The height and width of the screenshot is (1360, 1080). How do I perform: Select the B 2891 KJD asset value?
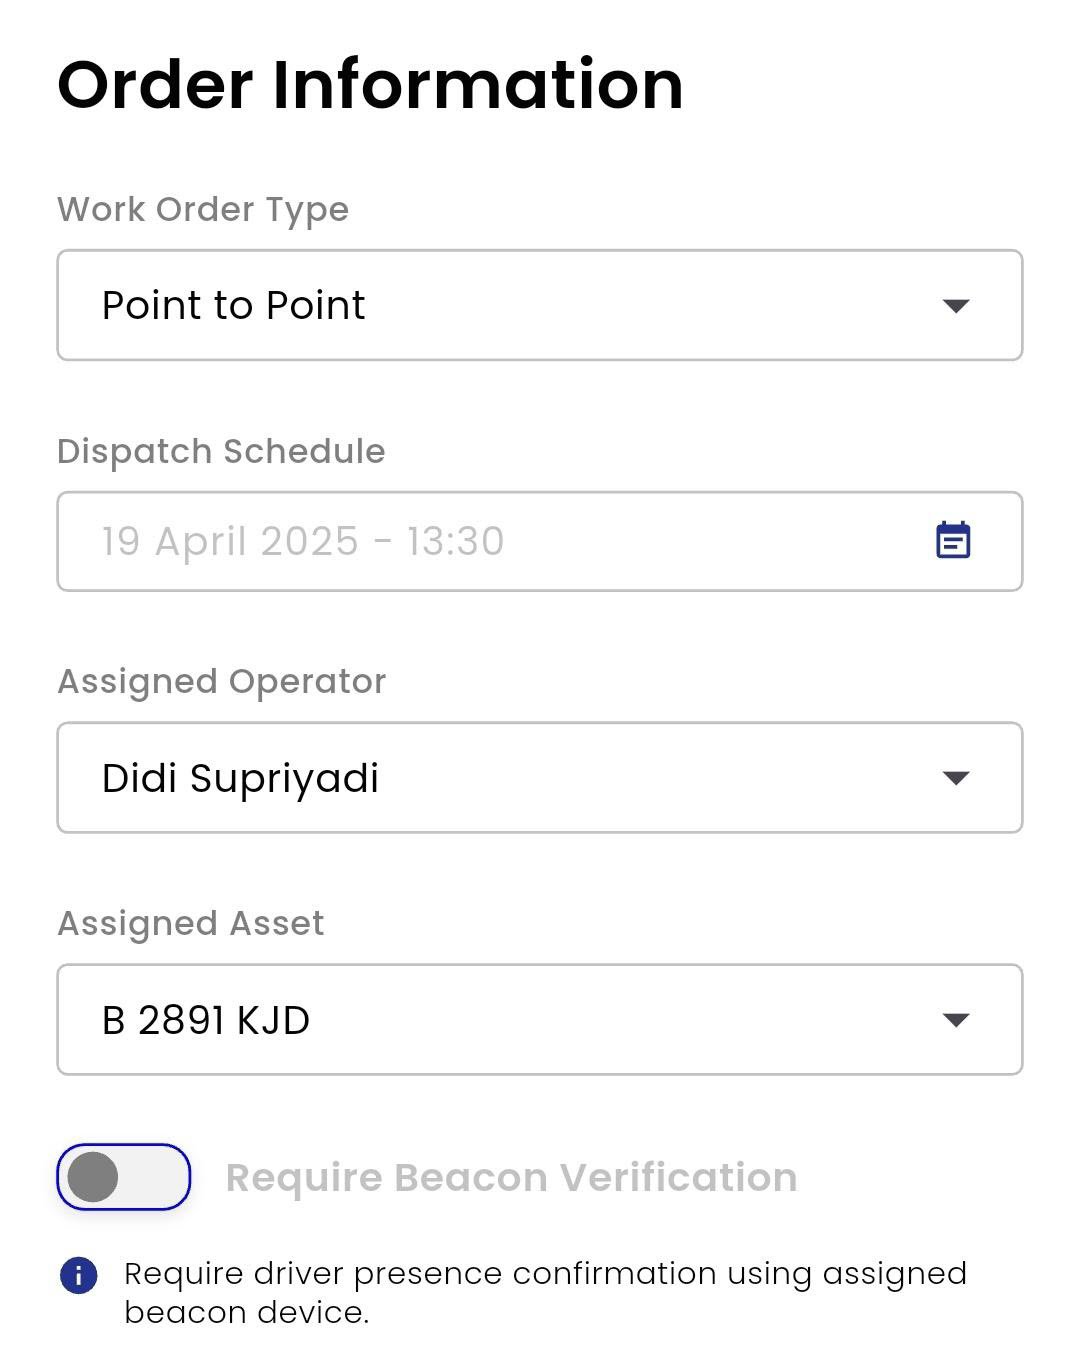click(x=207, y=1020)
